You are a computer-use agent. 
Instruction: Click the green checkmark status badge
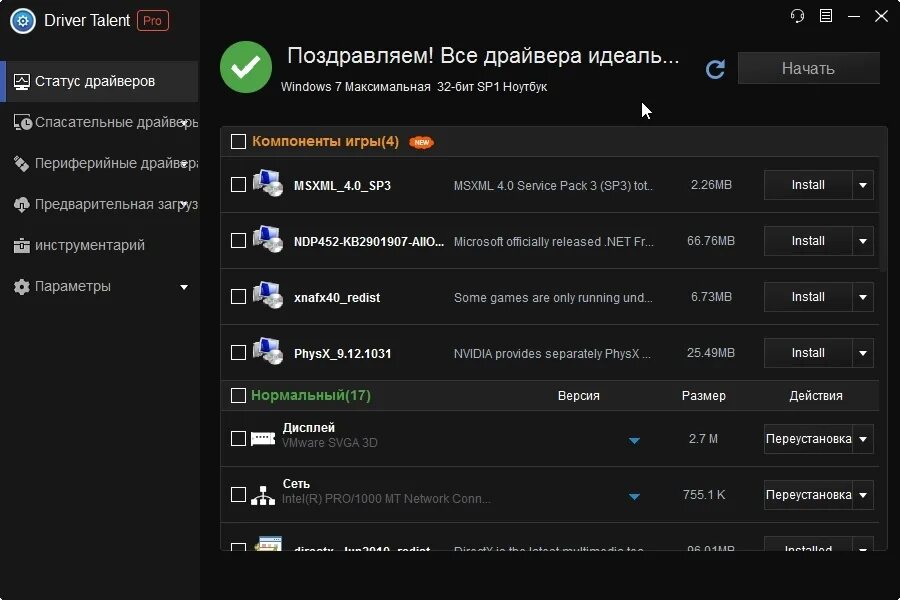[x=245, y=68]
